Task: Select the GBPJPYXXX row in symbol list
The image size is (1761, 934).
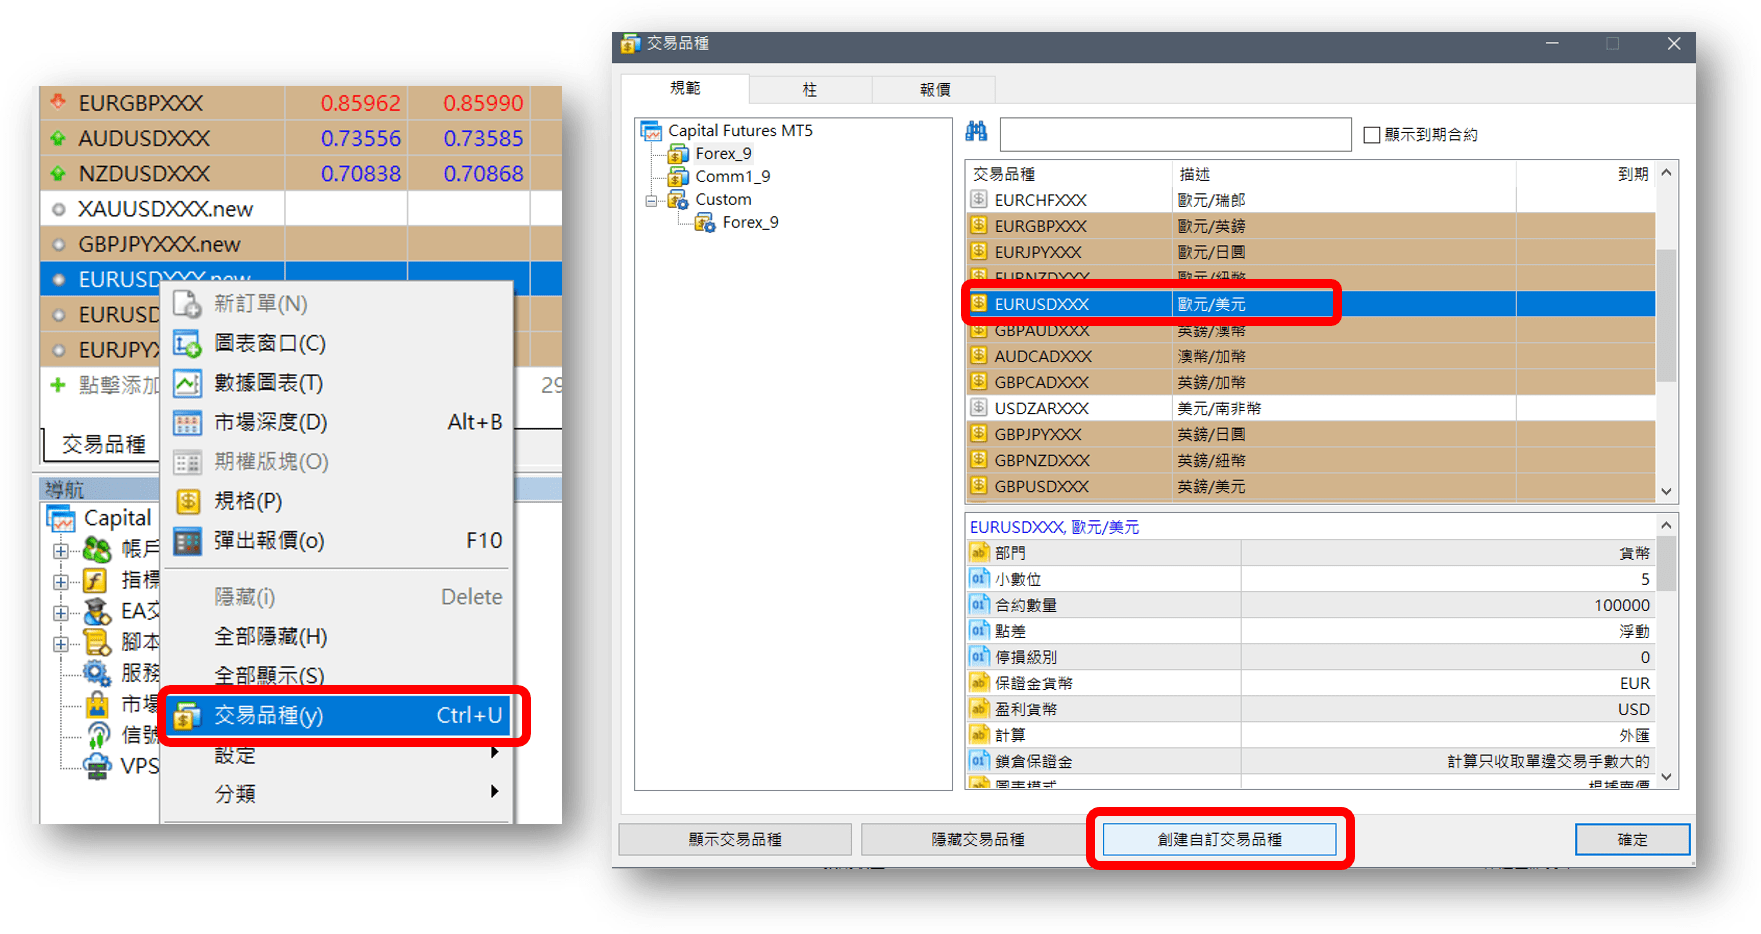Action: click(1310, 434)
